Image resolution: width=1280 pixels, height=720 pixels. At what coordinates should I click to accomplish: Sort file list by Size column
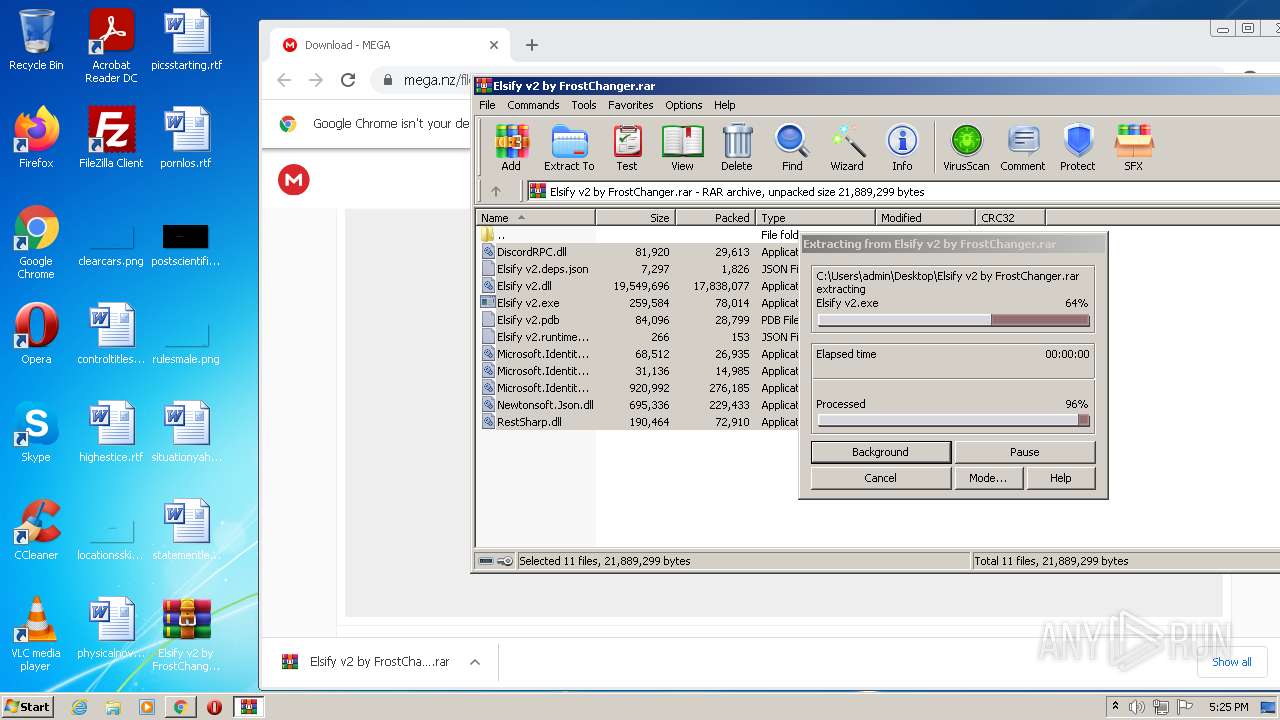(x=636, y=217)
